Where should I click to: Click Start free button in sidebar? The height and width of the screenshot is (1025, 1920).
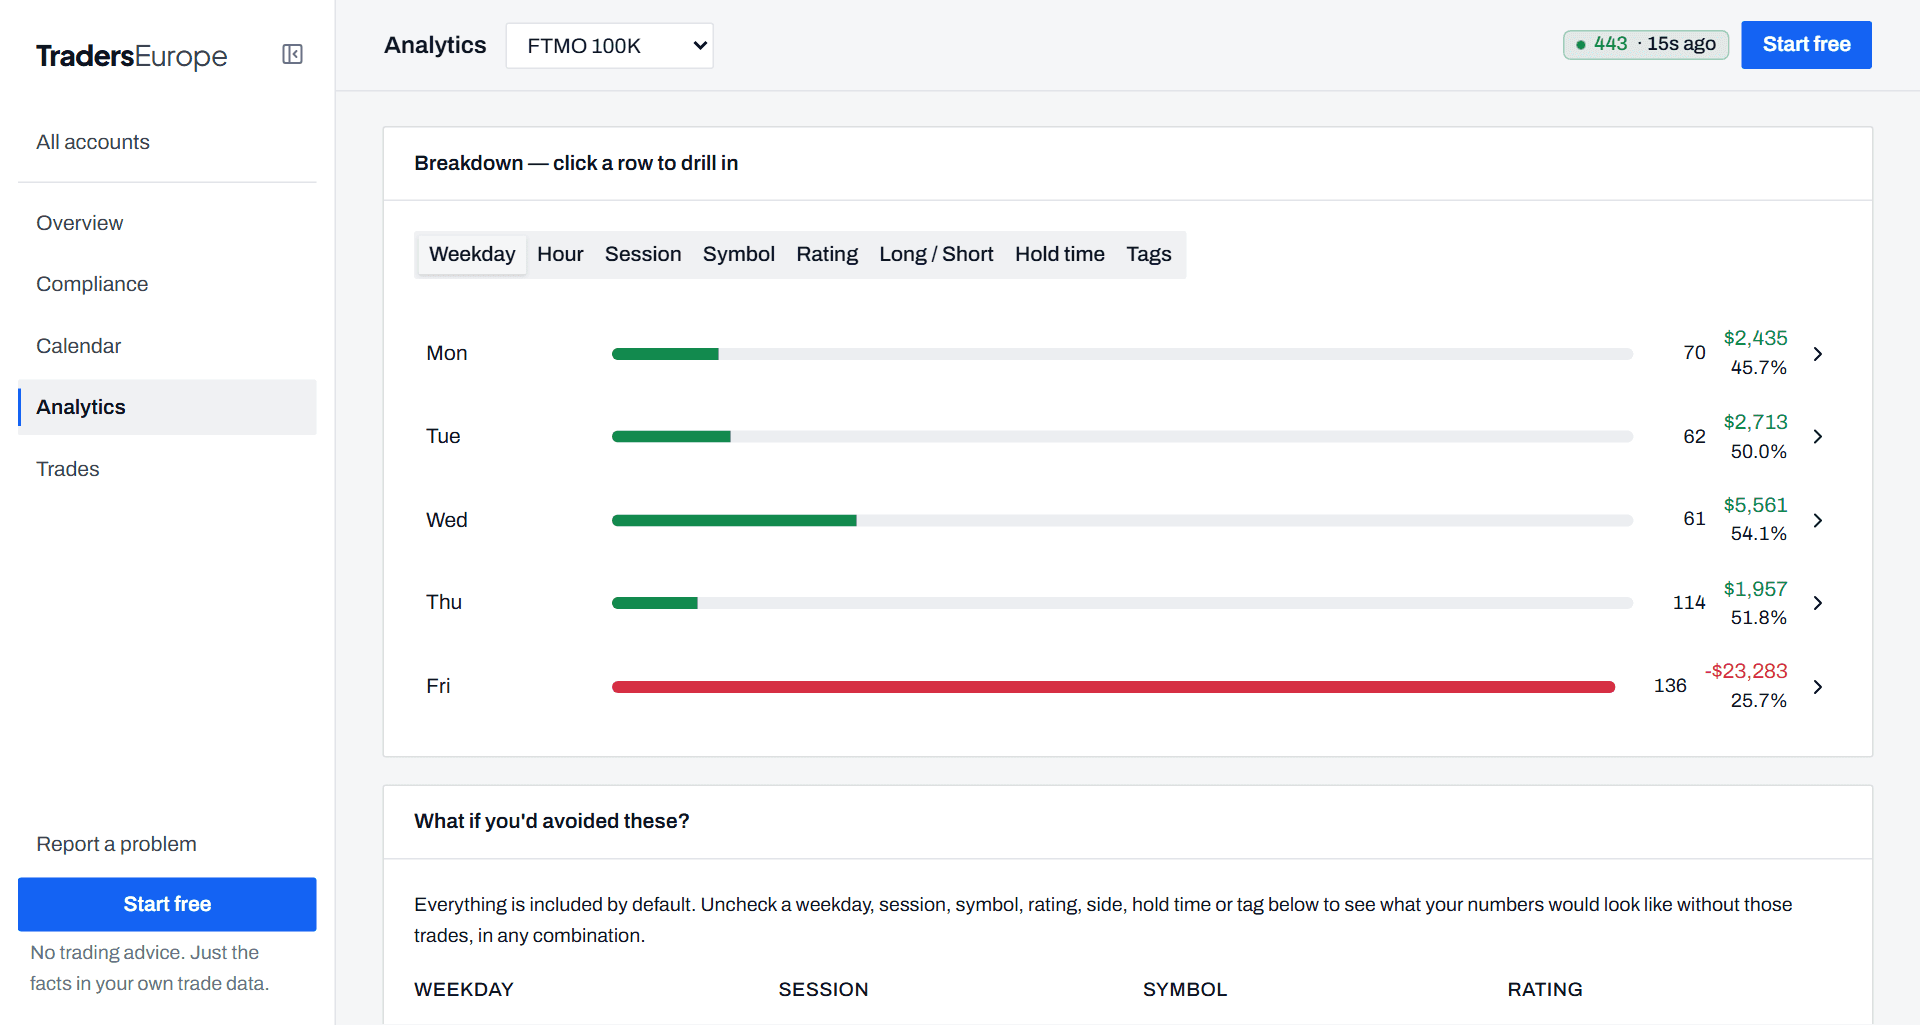(x=167, y=904)
